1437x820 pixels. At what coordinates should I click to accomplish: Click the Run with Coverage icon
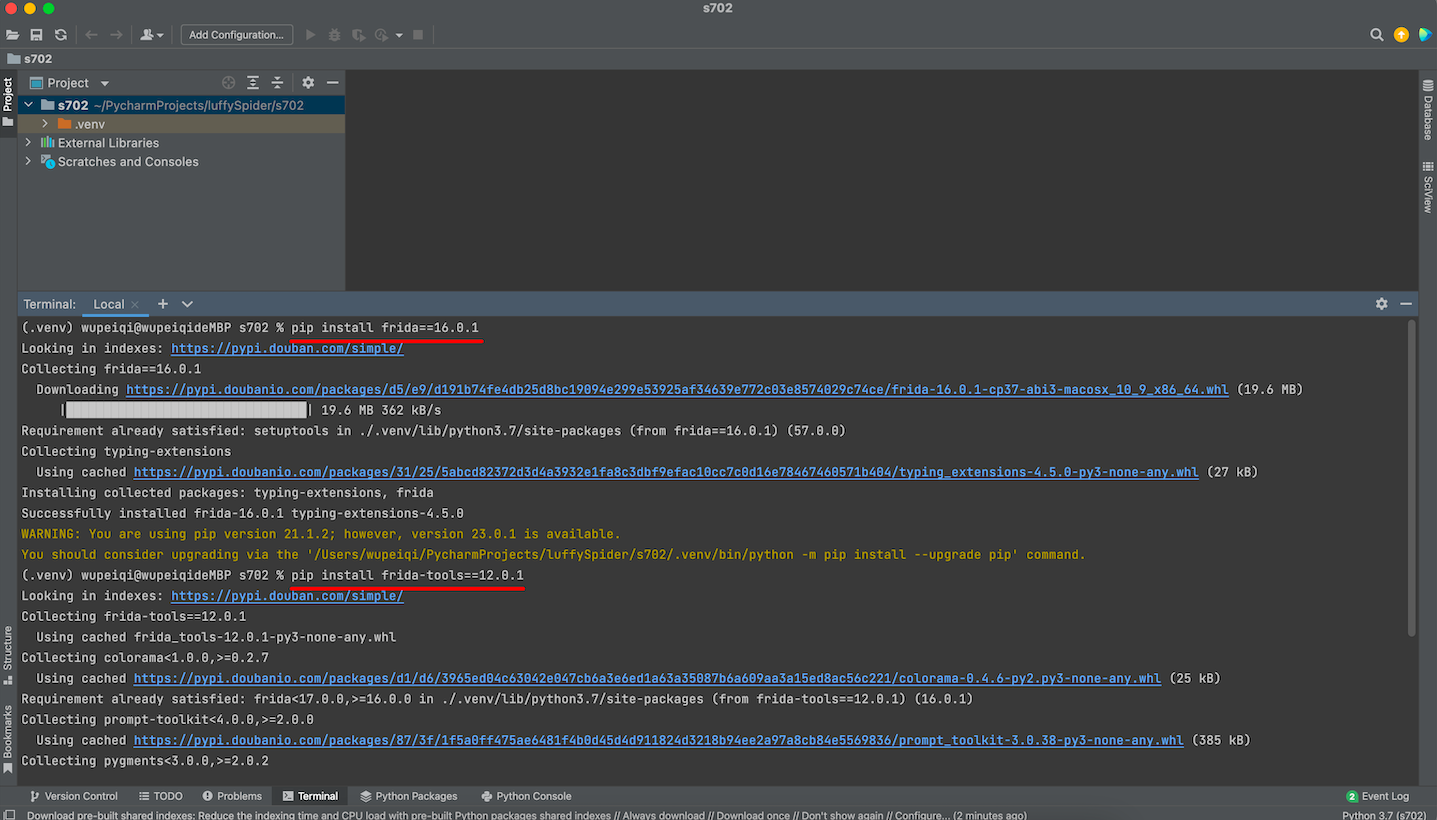pos(358,35)
